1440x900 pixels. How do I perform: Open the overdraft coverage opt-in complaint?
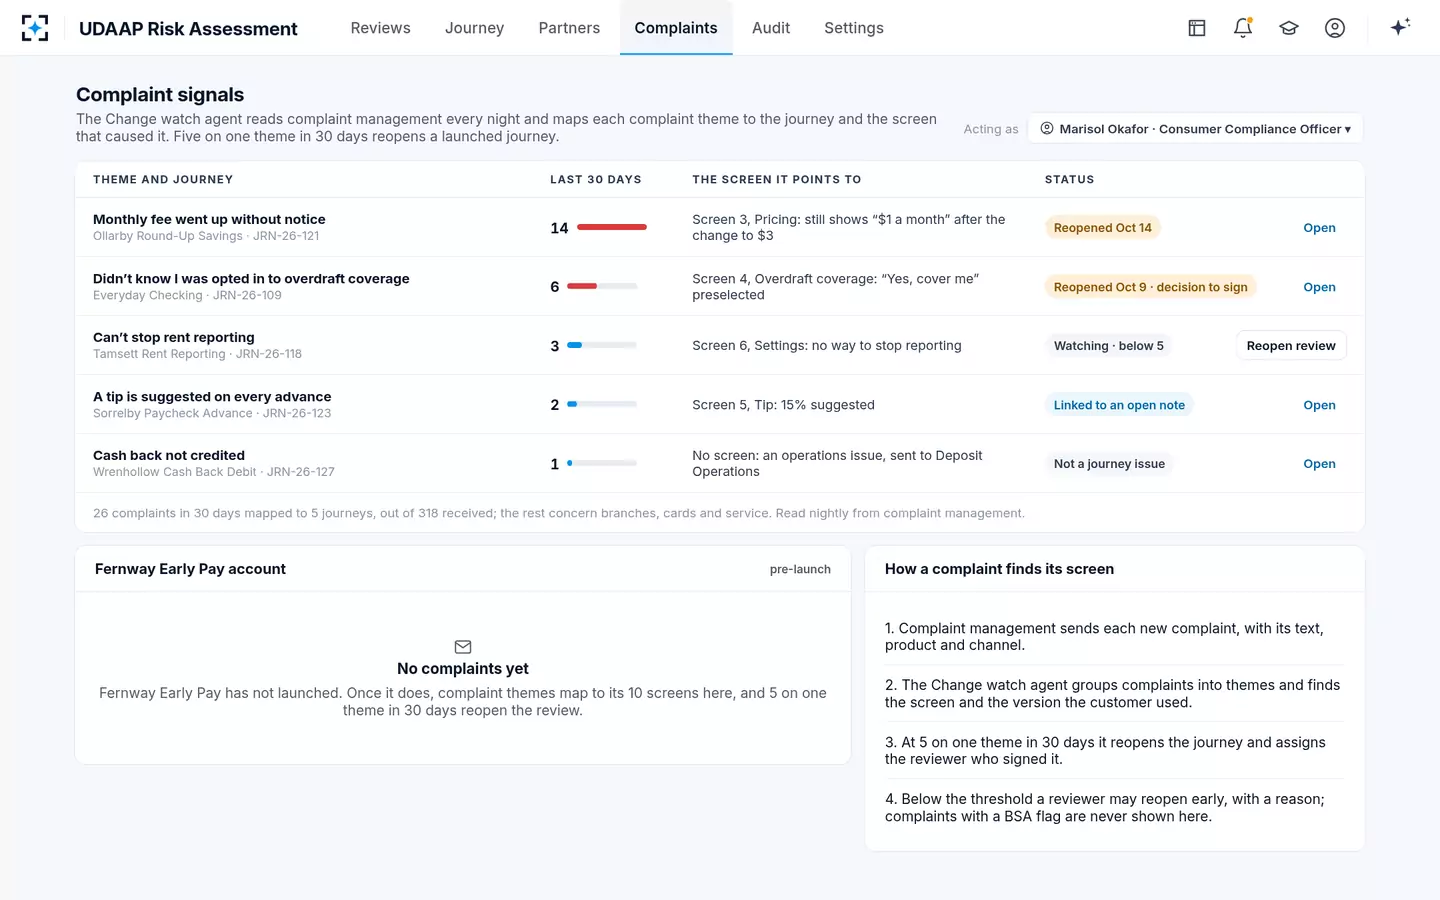click(1319, 287)
